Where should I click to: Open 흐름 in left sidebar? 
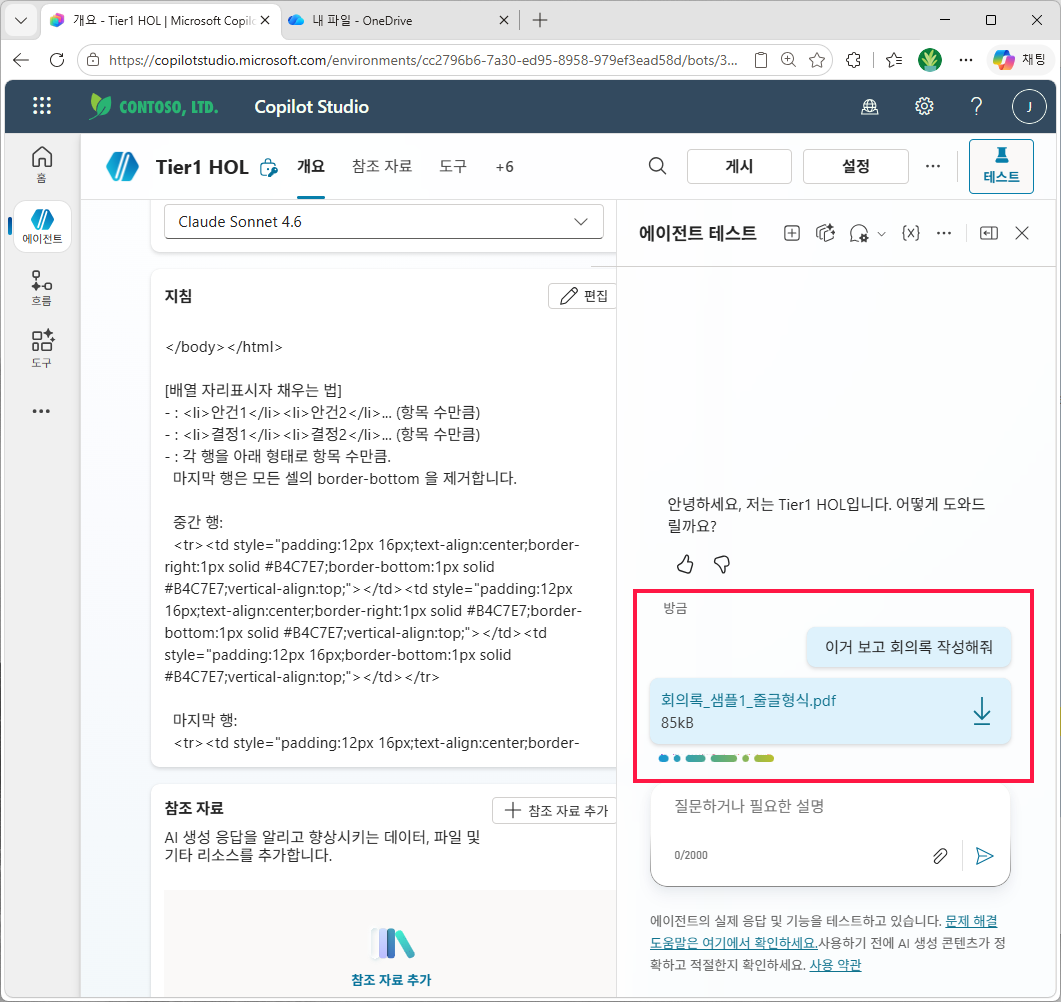point(42,288)
